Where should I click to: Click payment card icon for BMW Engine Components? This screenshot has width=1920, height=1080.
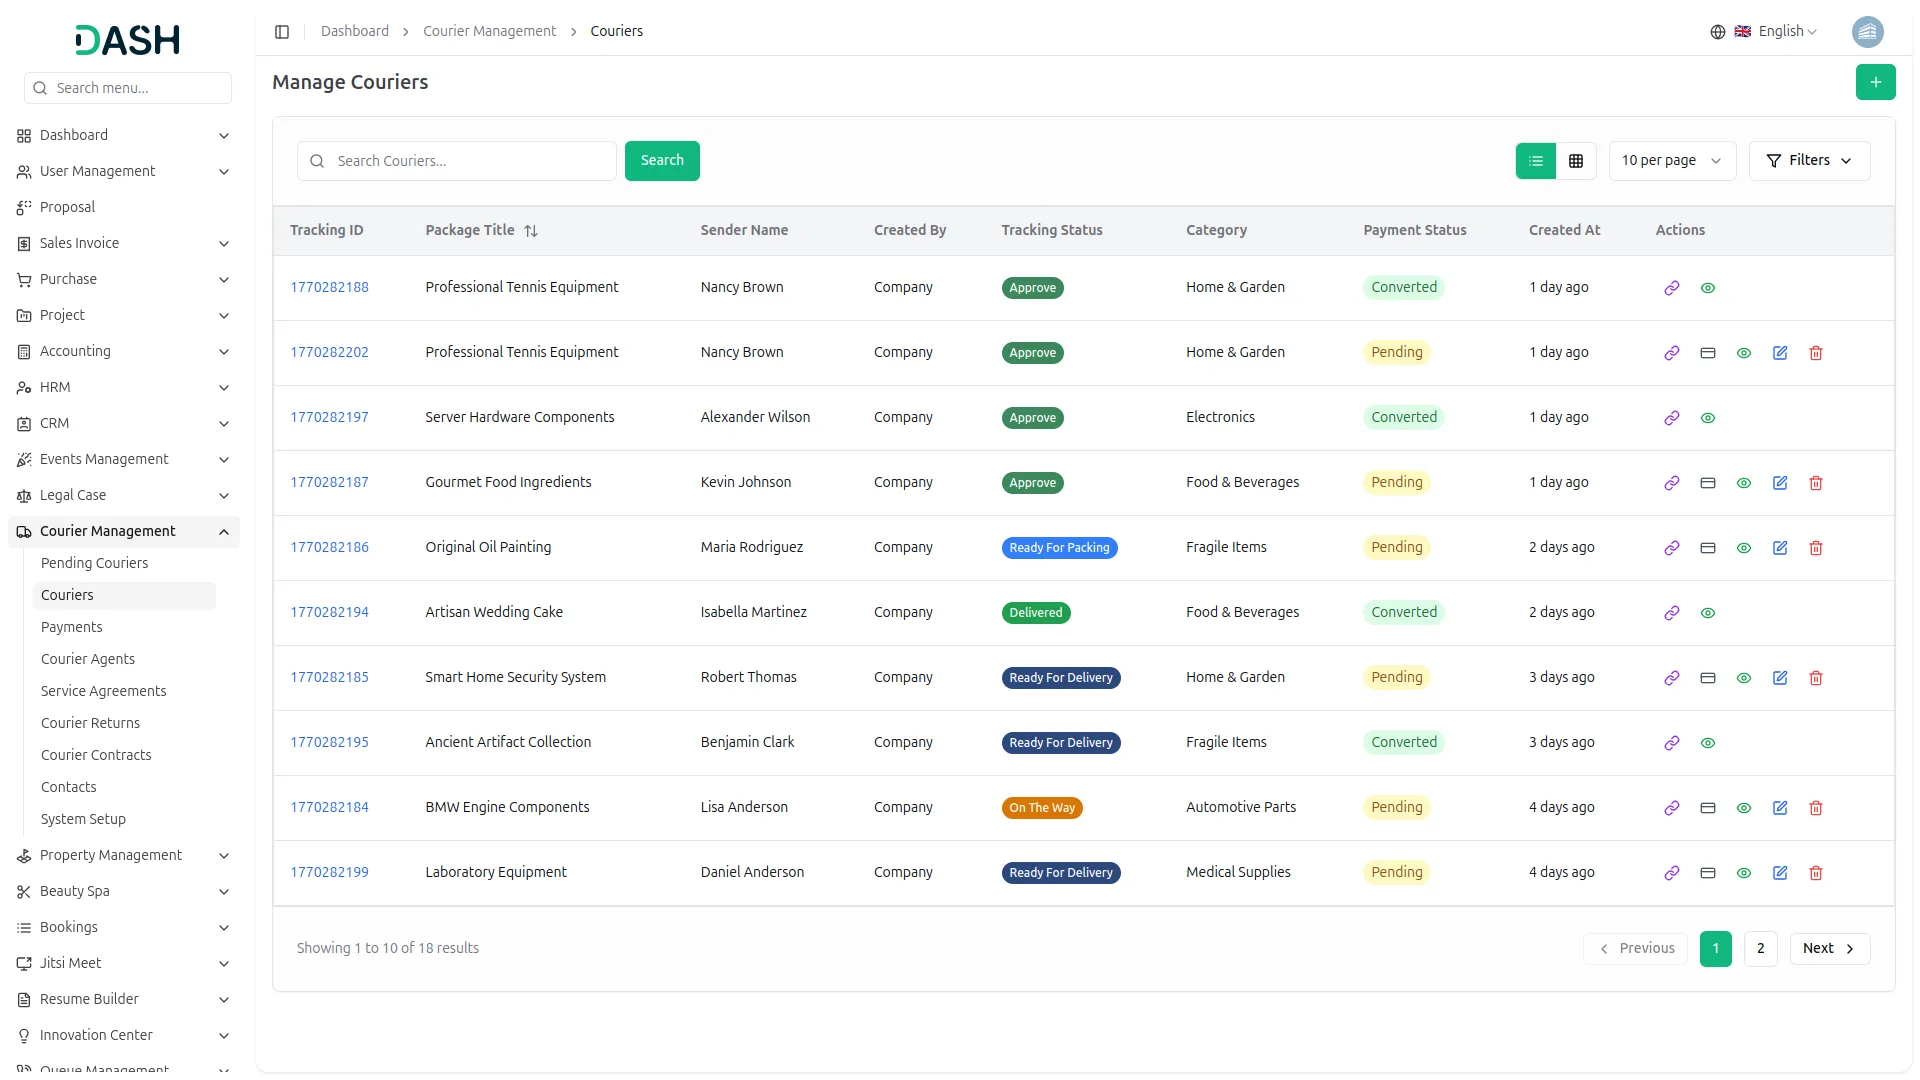(1707, 808)
